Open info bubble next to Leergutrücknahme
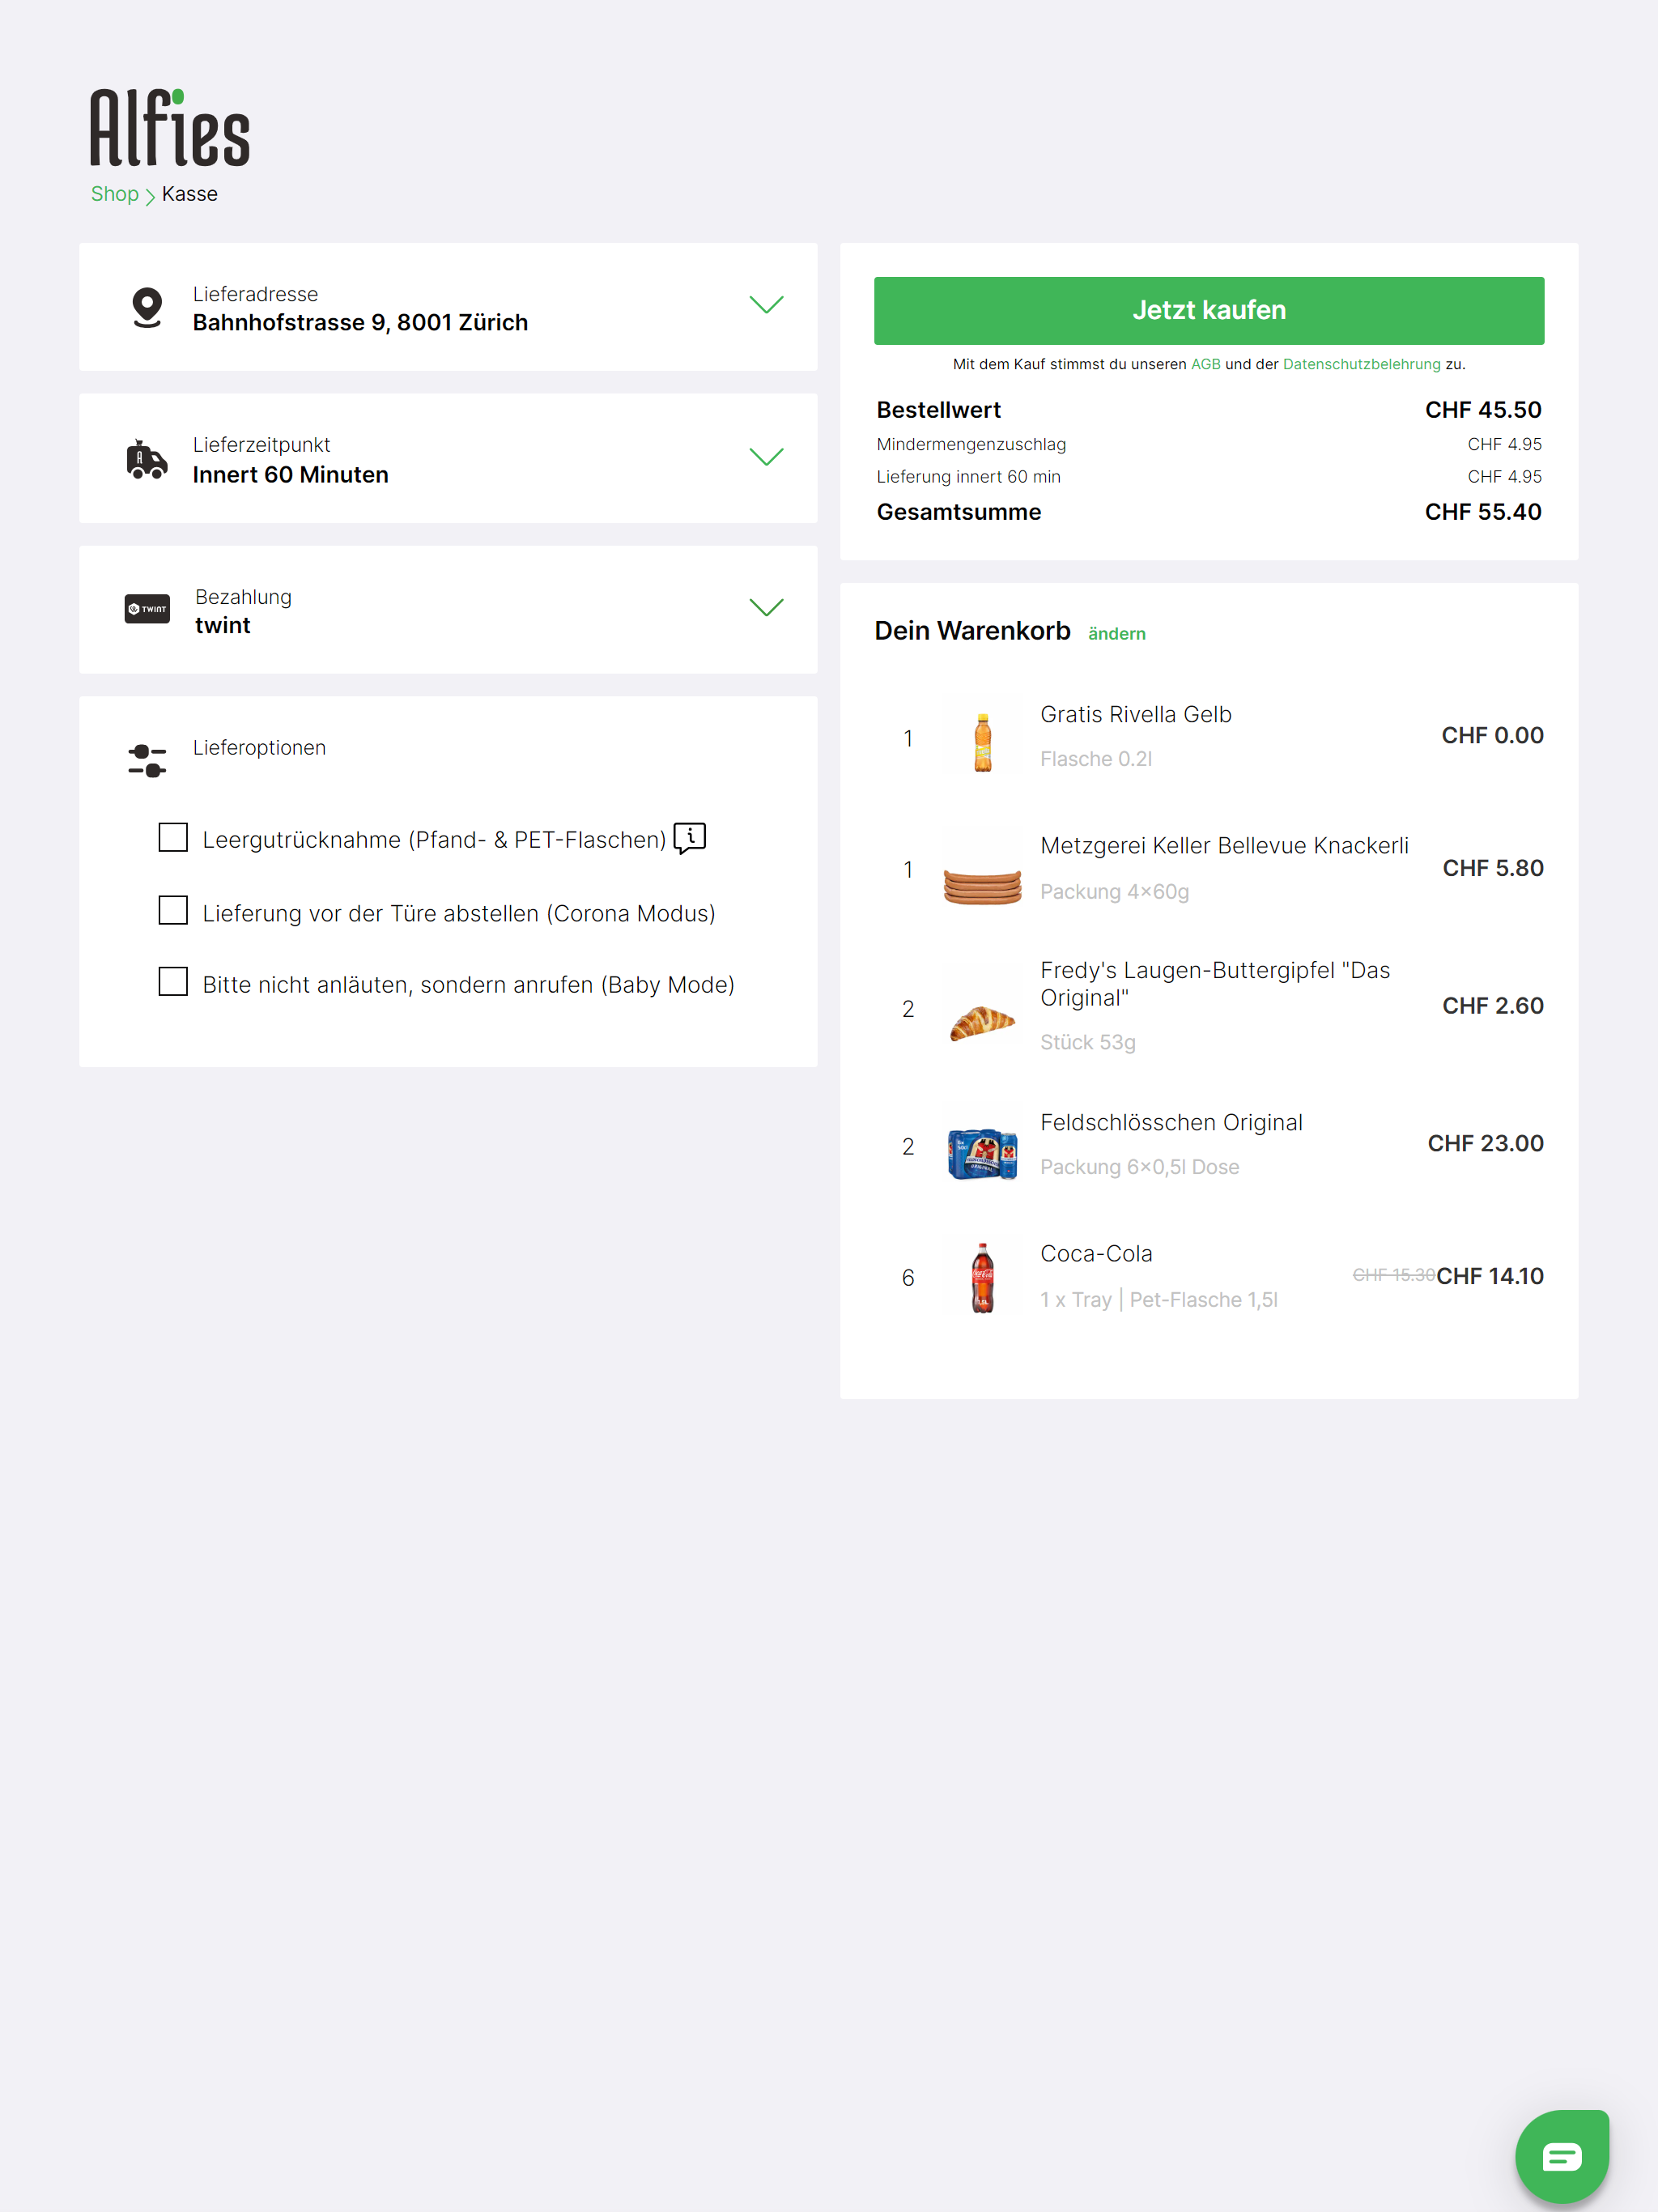This screenshot has height=2212, width=1658. tap(690, 838)
